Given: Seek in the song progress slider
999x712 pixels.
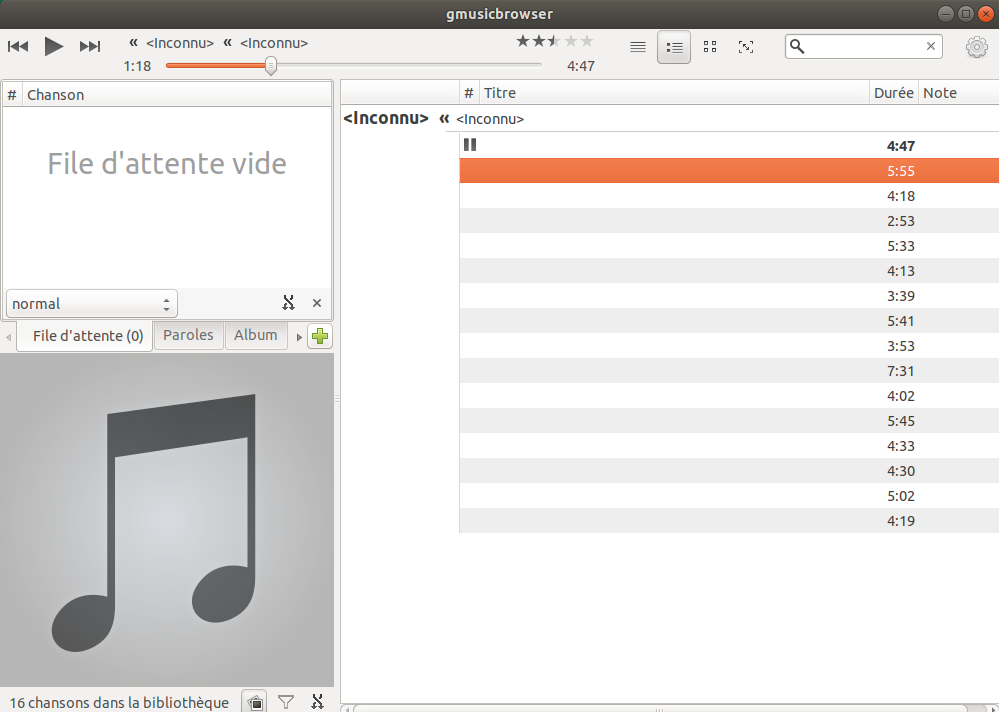Looking at the screenshot, I should [x=354, y=65].
